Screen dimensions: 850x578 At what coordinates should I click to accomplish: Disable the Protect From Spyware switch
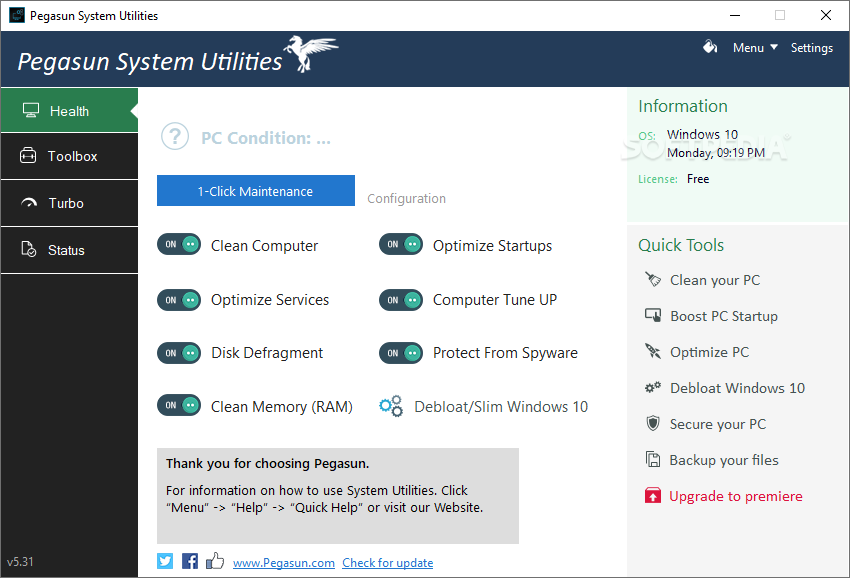pos(401,352)
